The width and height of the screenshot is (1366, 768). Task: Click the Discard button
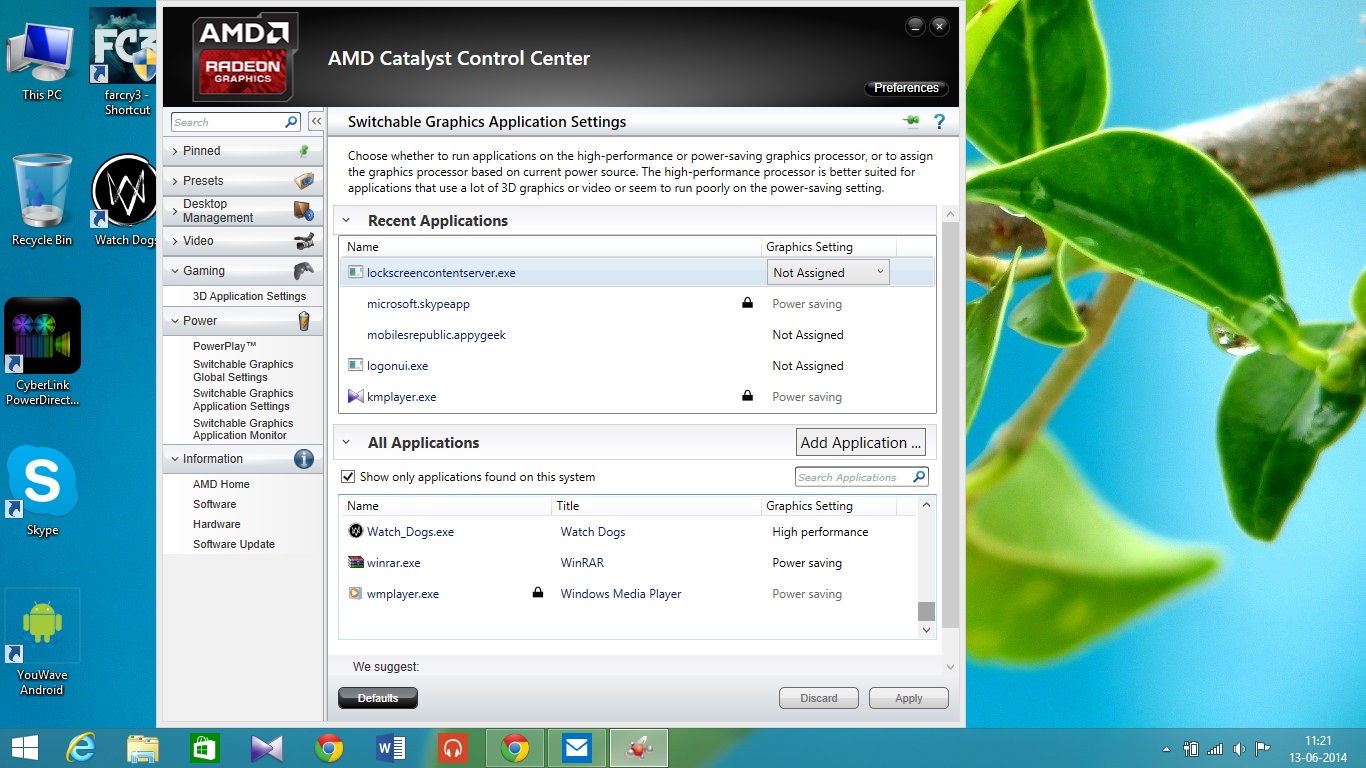(819, 698)
